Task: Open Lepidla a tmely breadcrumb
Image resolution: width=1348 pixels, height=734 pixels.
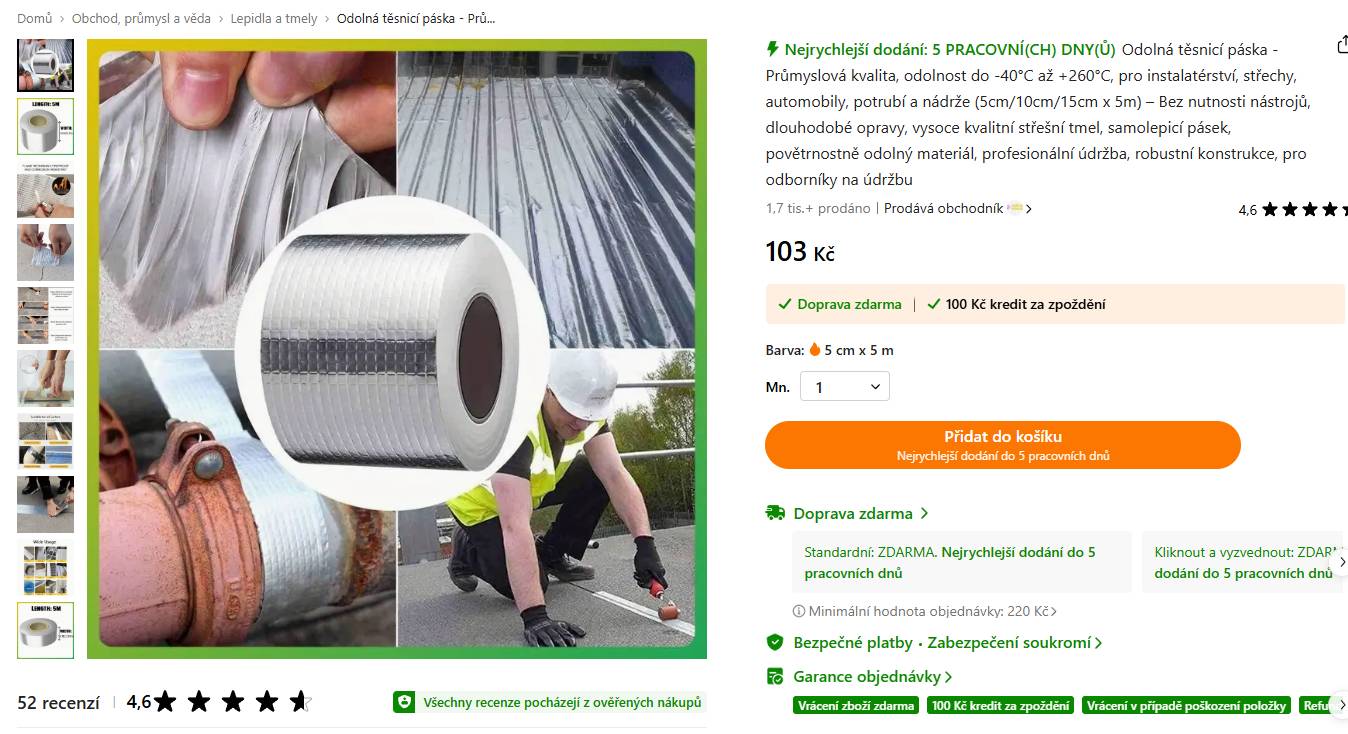Action: coord(274,18)
